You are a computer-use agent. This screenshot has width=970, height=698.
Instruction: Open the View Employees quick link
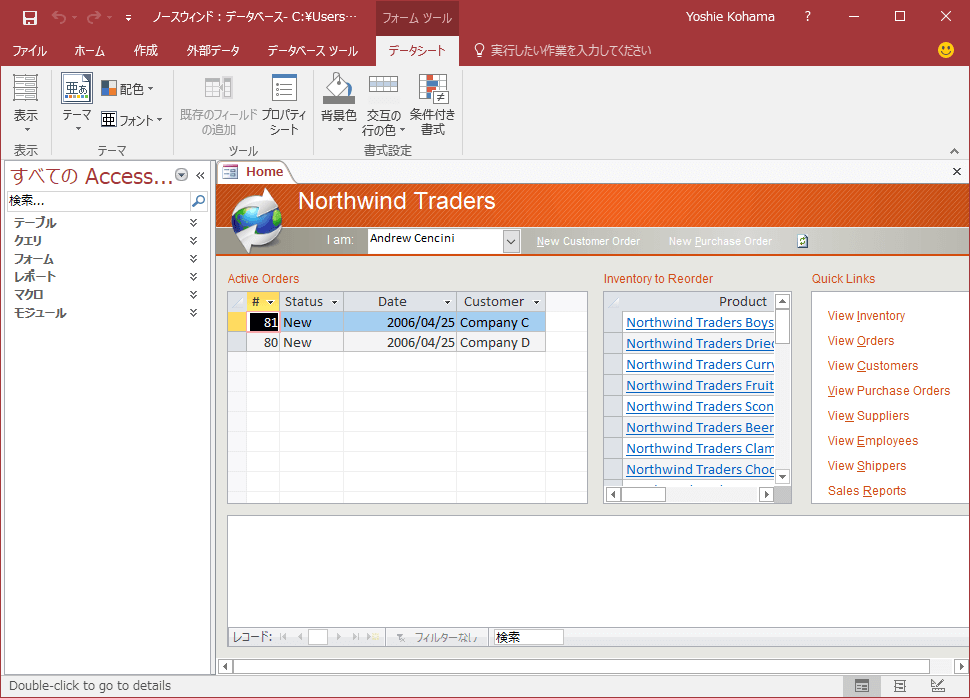(x=873, y=441)
